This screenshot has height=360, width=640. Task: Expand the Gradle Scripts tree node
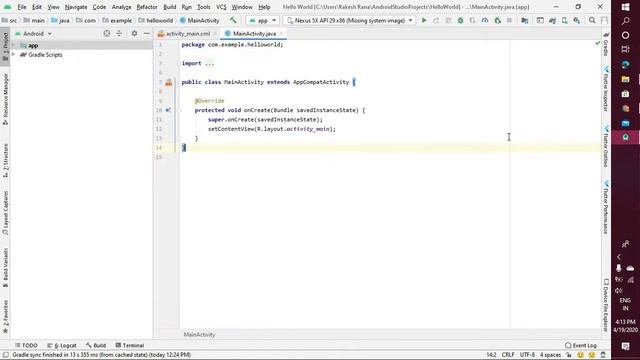pyautogui.click(x=14, y=55)
